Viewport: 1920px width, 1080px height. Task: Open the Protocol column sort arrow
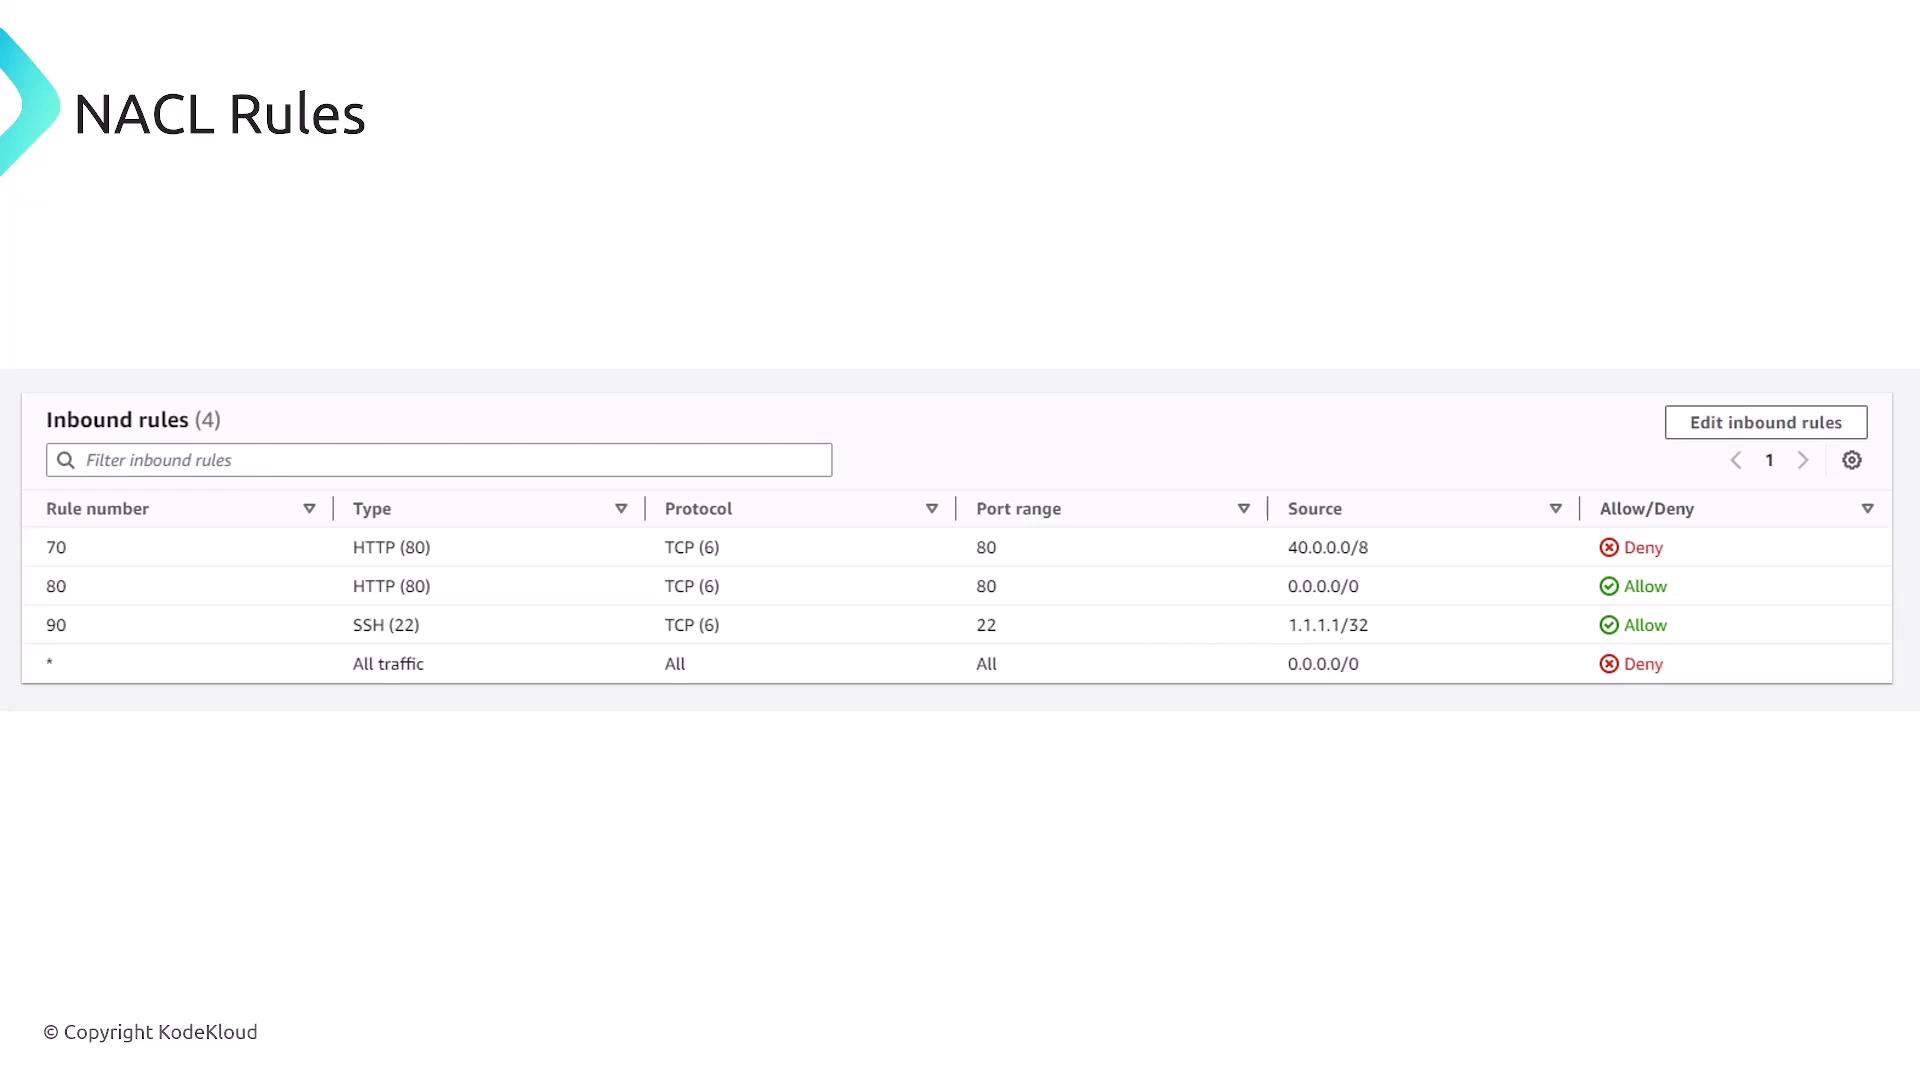point(932,509)
